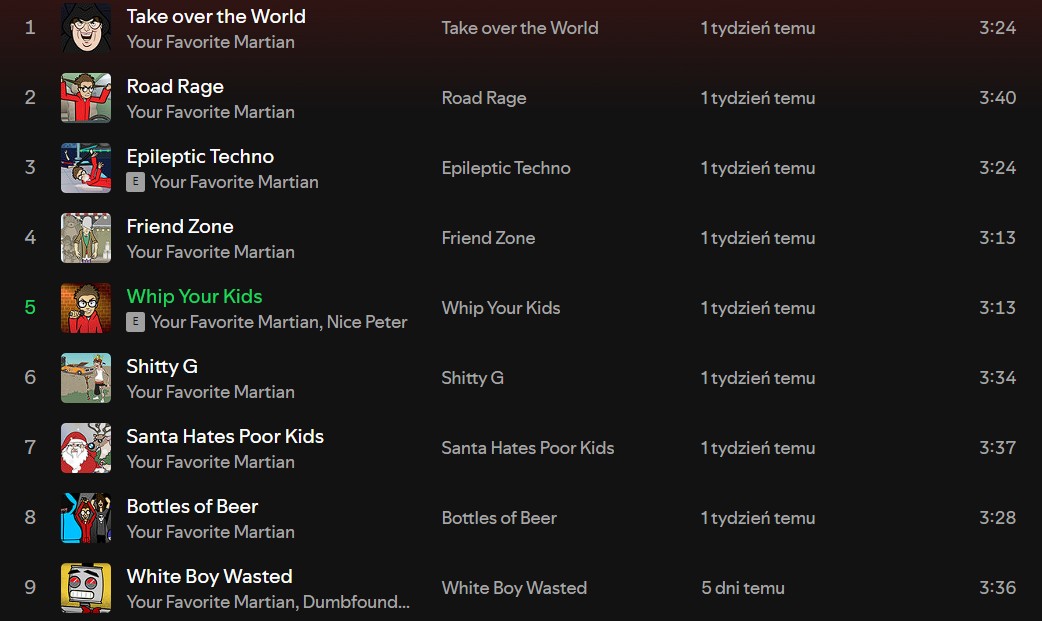Click the explicit badge on Whip Your Kids
1042x621 pixels.
(135, 322)
